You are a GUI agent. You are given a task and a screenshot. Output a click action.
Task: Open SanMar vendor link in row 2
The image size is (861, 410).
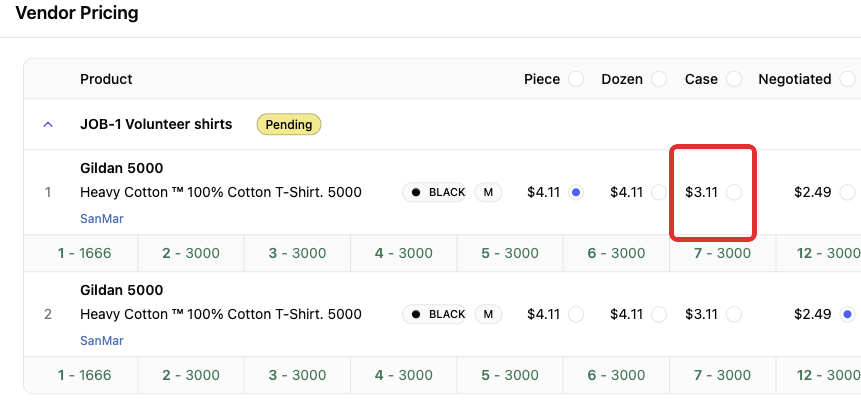coord(102,341)
